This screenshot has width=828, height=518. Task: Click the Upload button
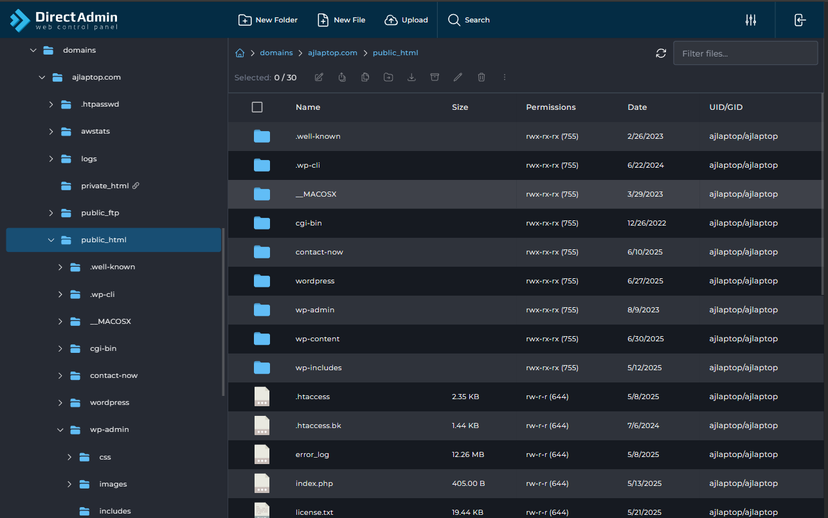(406, 20)
